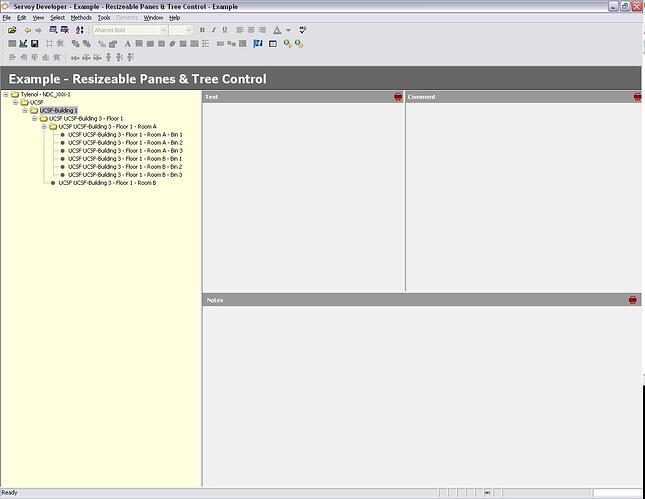Viewport: 645px width, 499px height.
Task: Click the gray forward arrow icon
Action: point(39,30)
